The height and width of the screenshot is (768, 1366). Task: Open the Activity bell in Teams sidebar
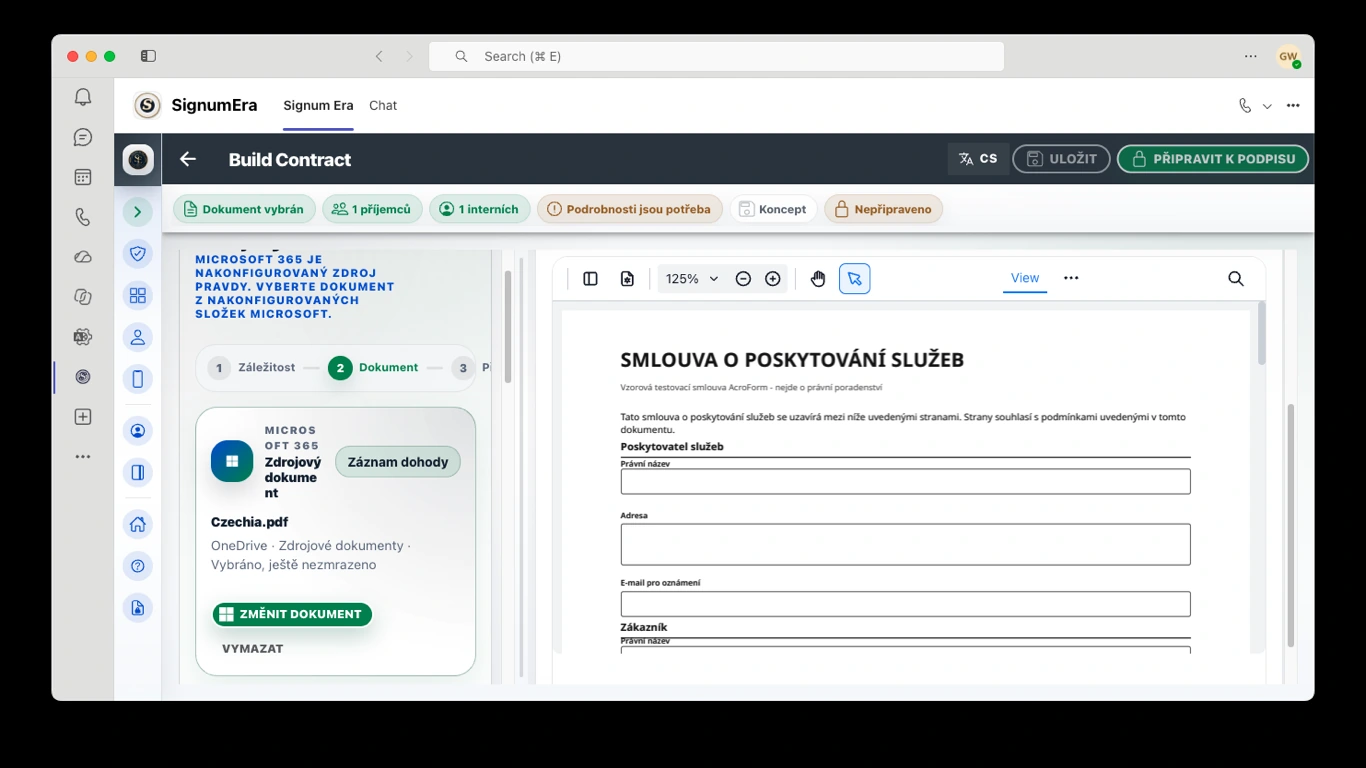click(x=83, y=97)
